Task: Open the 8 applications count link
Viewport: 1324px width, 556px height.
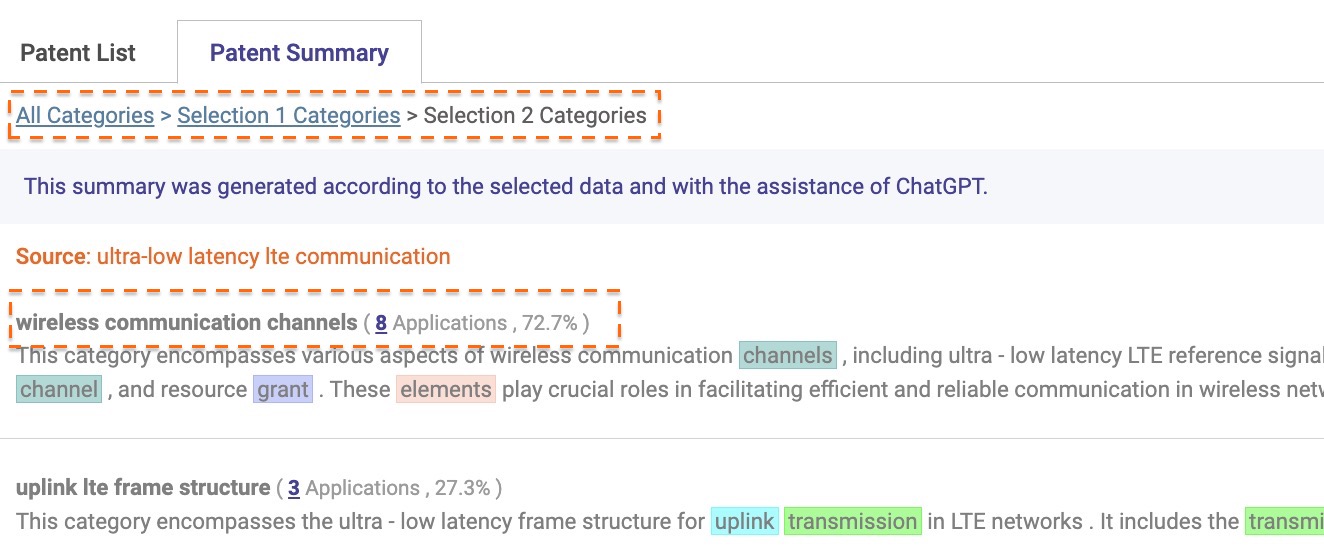Action: pos(381,323)
